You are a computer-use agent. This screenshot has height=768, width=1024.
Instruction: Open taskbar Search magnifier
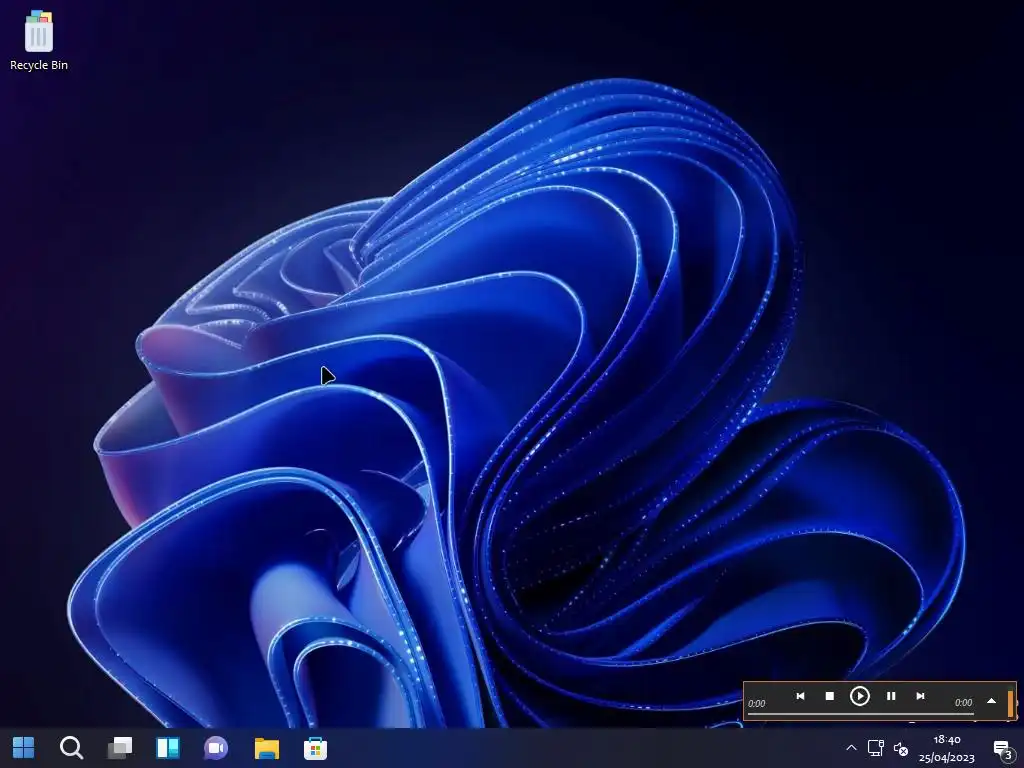coord(71,748)
